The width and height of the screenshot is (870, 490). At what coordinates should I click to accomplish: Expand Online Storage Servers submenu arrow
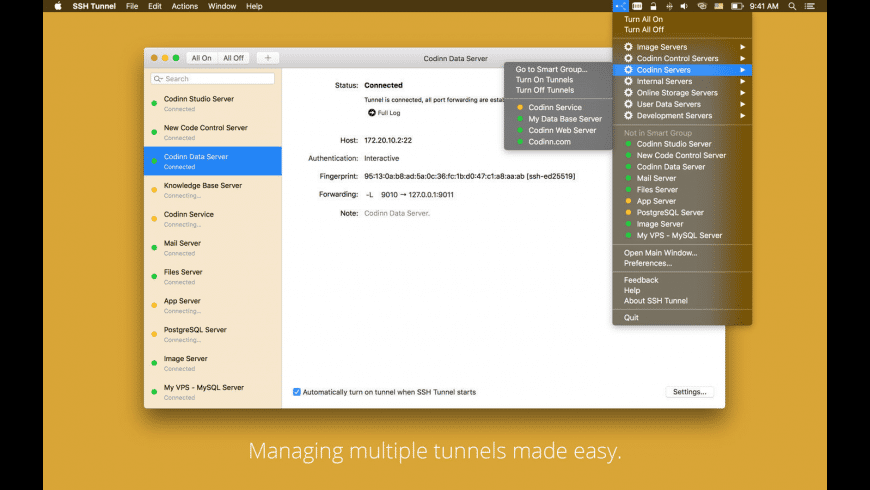(x=742, y=93)
